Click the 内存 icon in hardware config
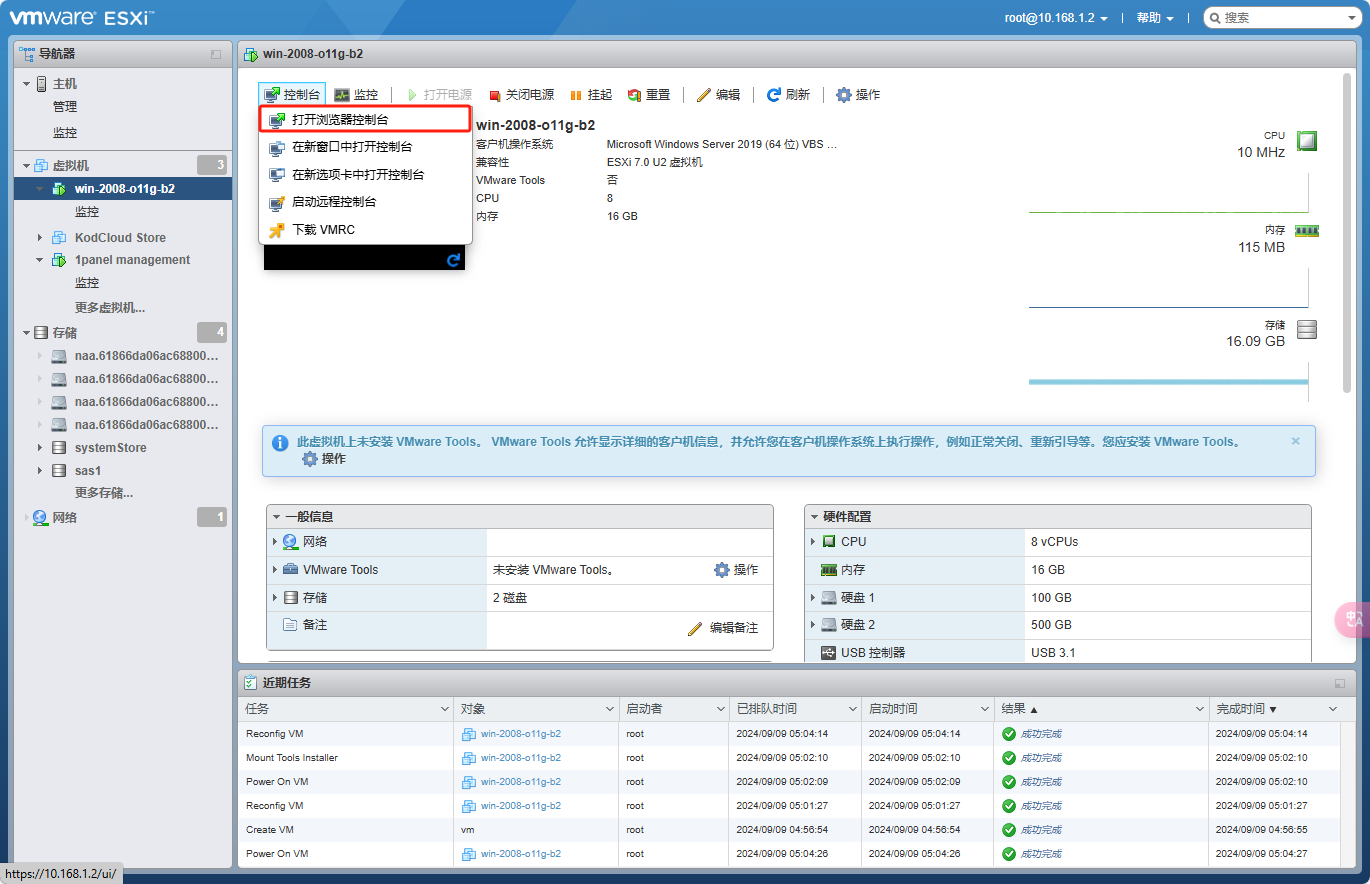 828,570
